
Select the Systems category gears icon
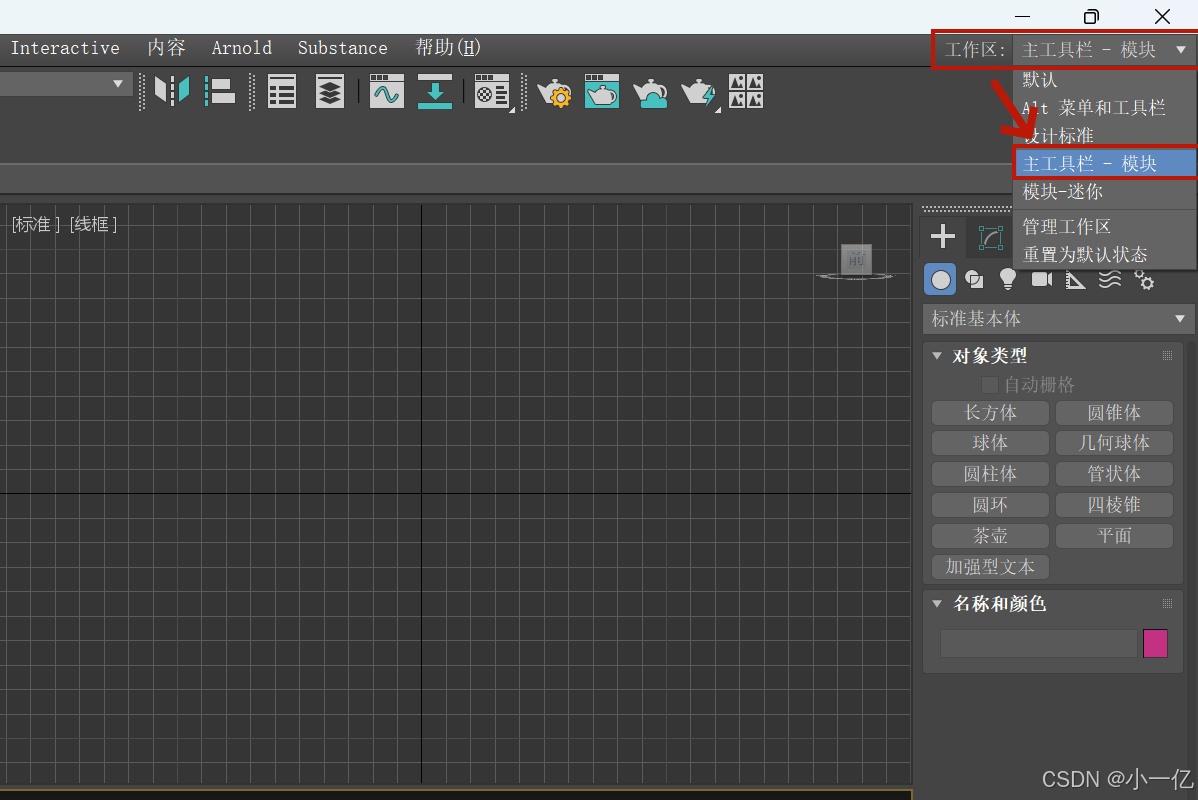[x=1144, y=280]
